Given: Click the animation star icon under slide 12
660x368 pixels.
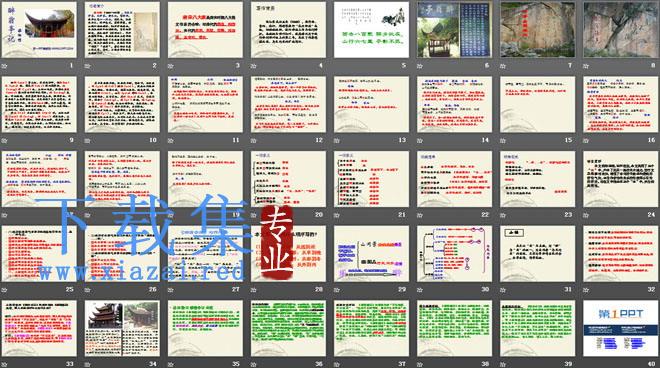Looking at the screenshot, I should [x=254, y=141].
